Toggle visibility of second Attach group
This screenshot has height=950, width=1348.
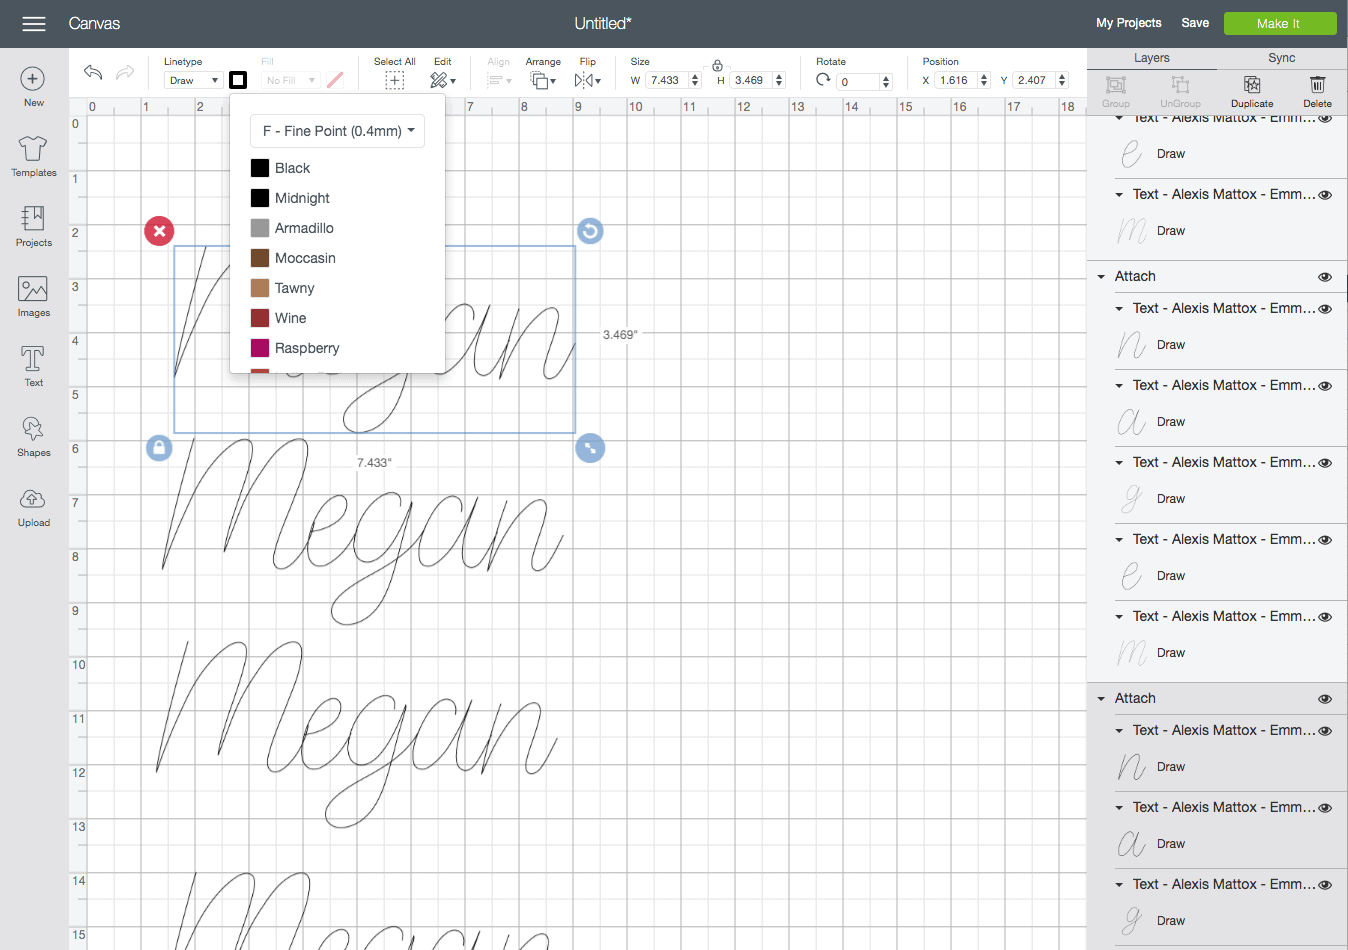[x=1325, y=699]
